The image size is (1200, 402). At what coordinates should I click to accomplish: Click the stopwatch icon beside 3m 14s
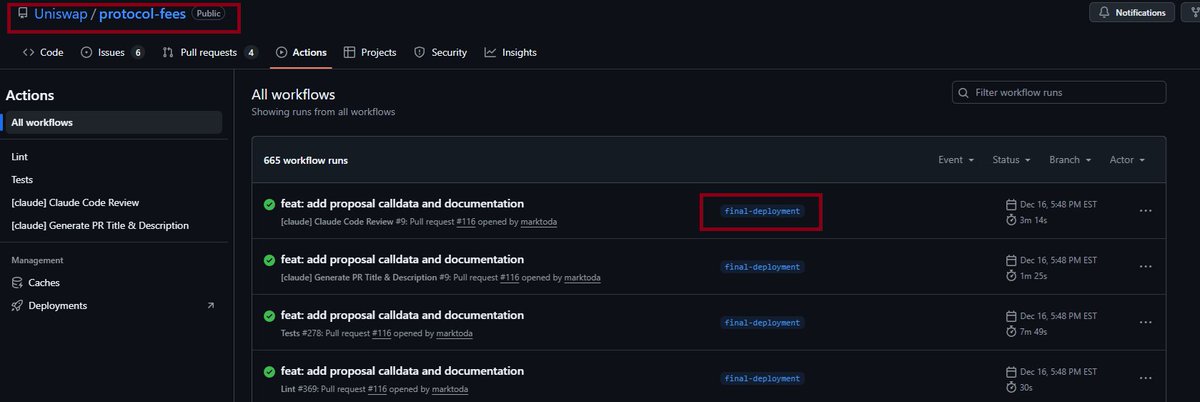pyautogui.click(x=1011, y=219)
